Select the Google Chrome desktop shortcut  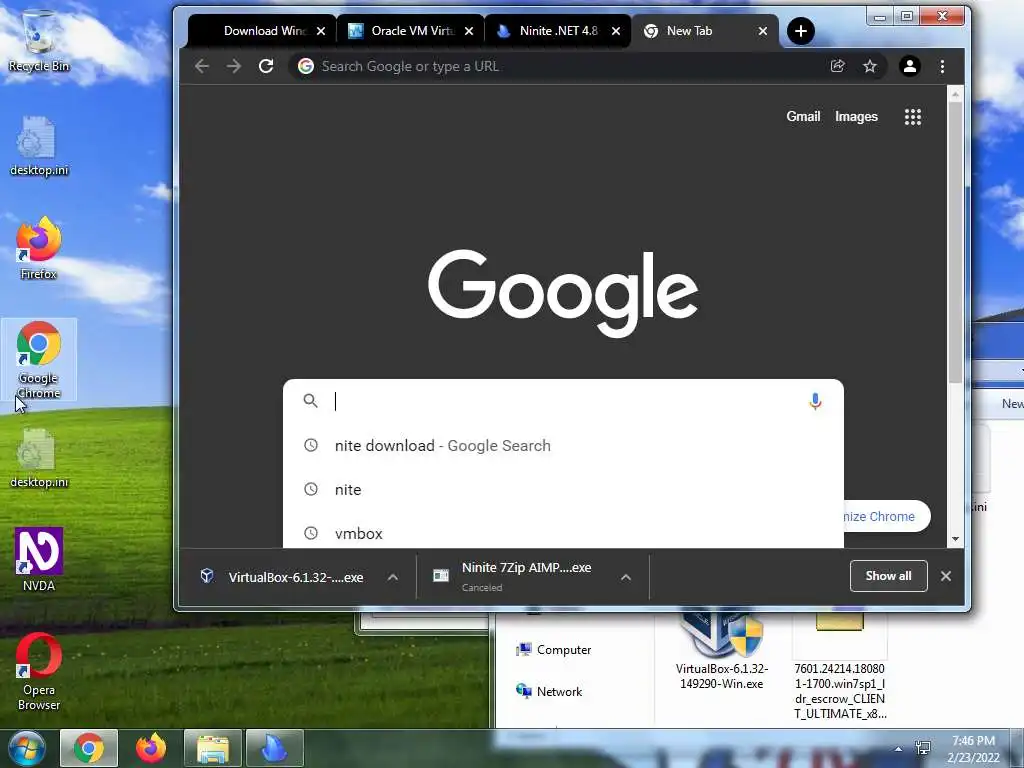coord(39,359)
